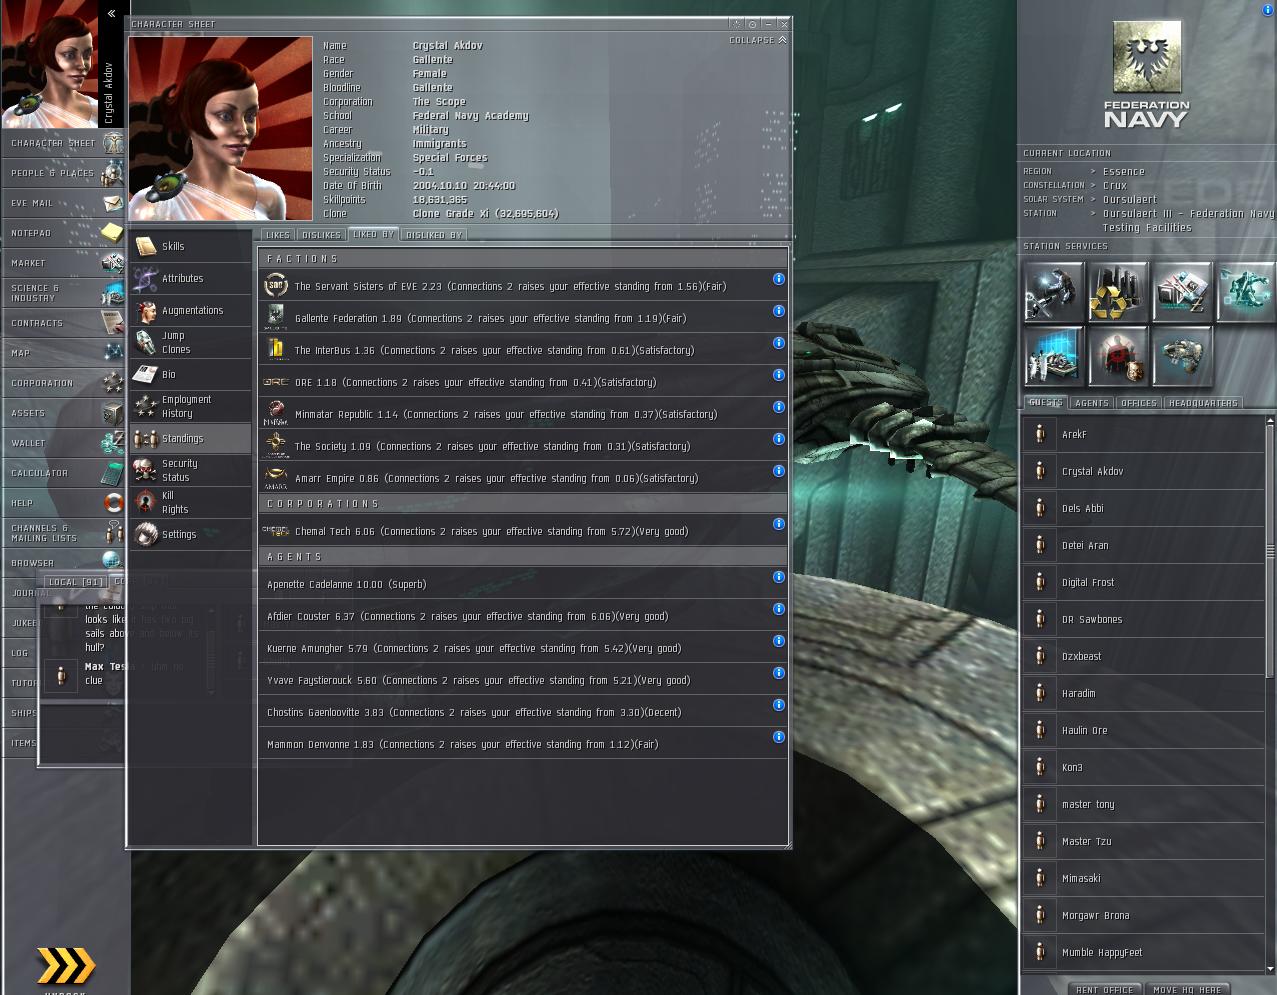Open the third station service icon
This screenshot has width=1277, height=995.
1182,292
